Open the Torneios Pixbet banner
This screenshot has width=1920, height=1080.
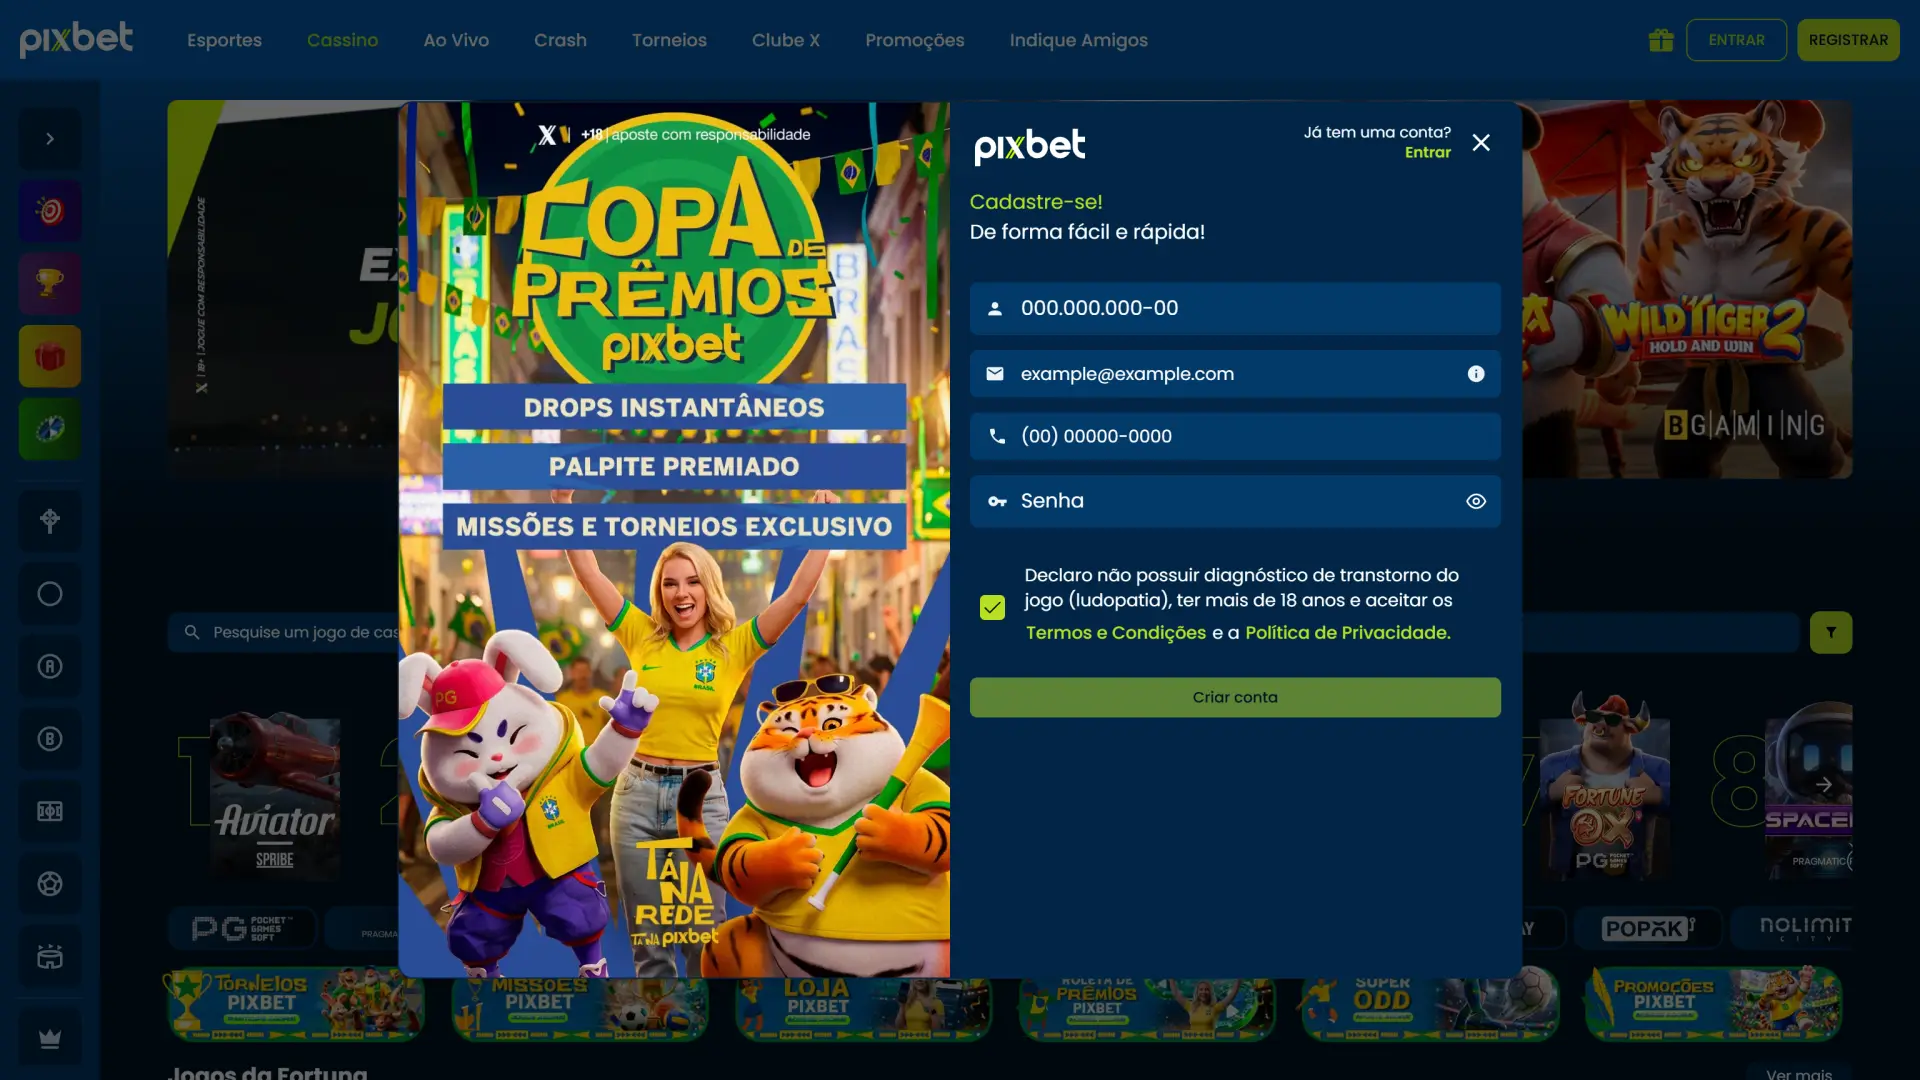[296, 1005]
